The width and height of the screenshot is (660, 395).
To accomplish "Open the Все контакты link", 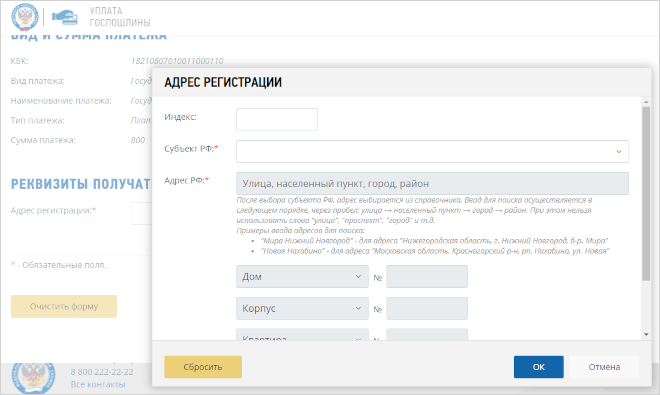I will point(98,384).
